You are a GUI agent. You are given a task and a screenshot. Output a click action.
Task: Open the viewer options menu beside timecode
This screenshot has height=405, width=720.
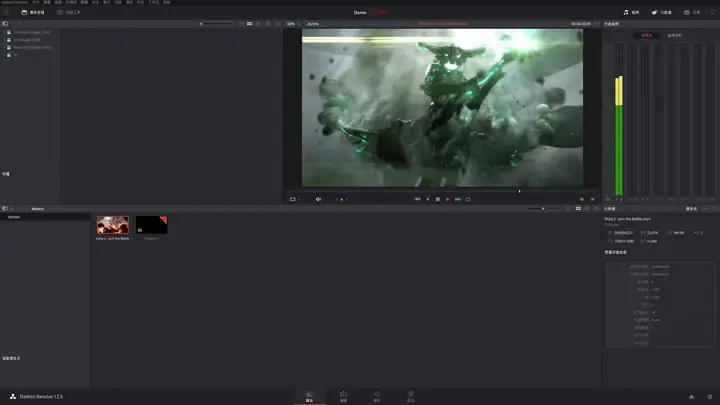[596, 23]
